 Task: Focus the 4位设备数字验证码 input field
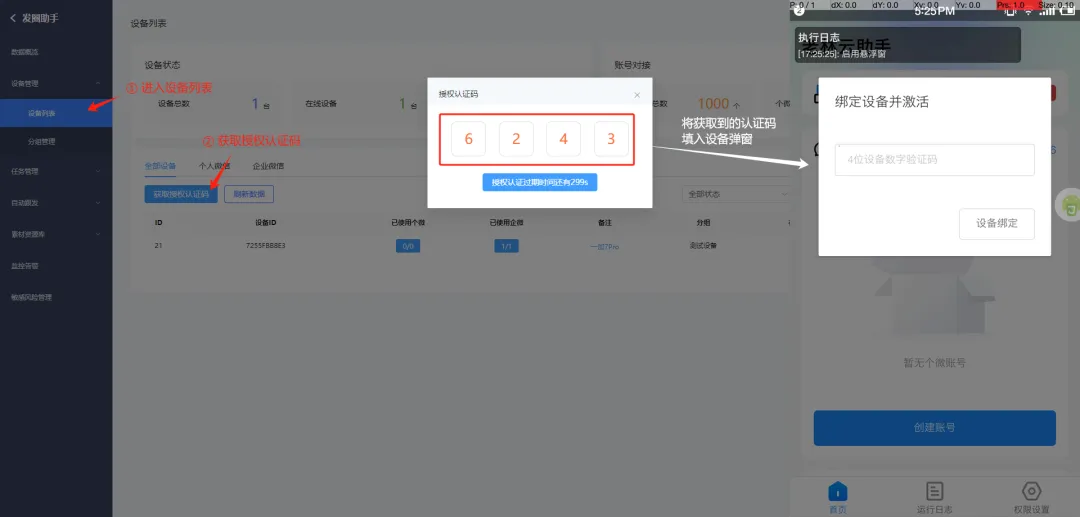tap(935, 160)
